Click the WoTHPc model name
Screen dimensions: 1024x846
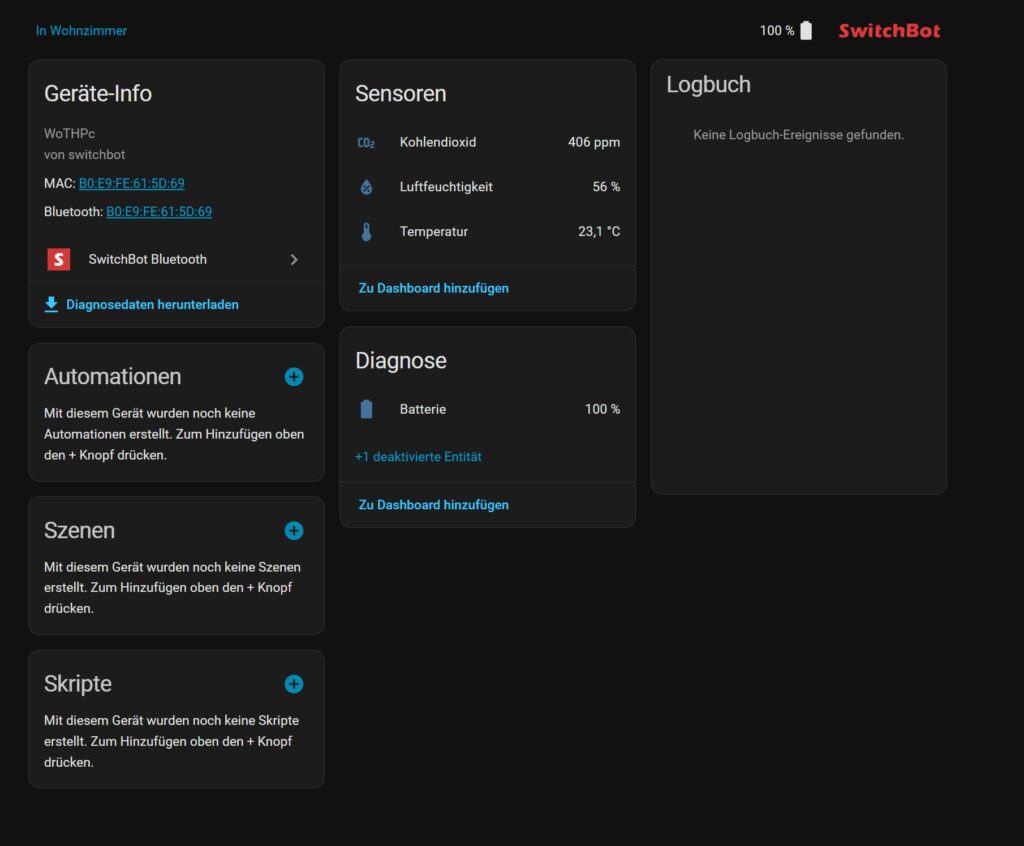coord(69,133)
